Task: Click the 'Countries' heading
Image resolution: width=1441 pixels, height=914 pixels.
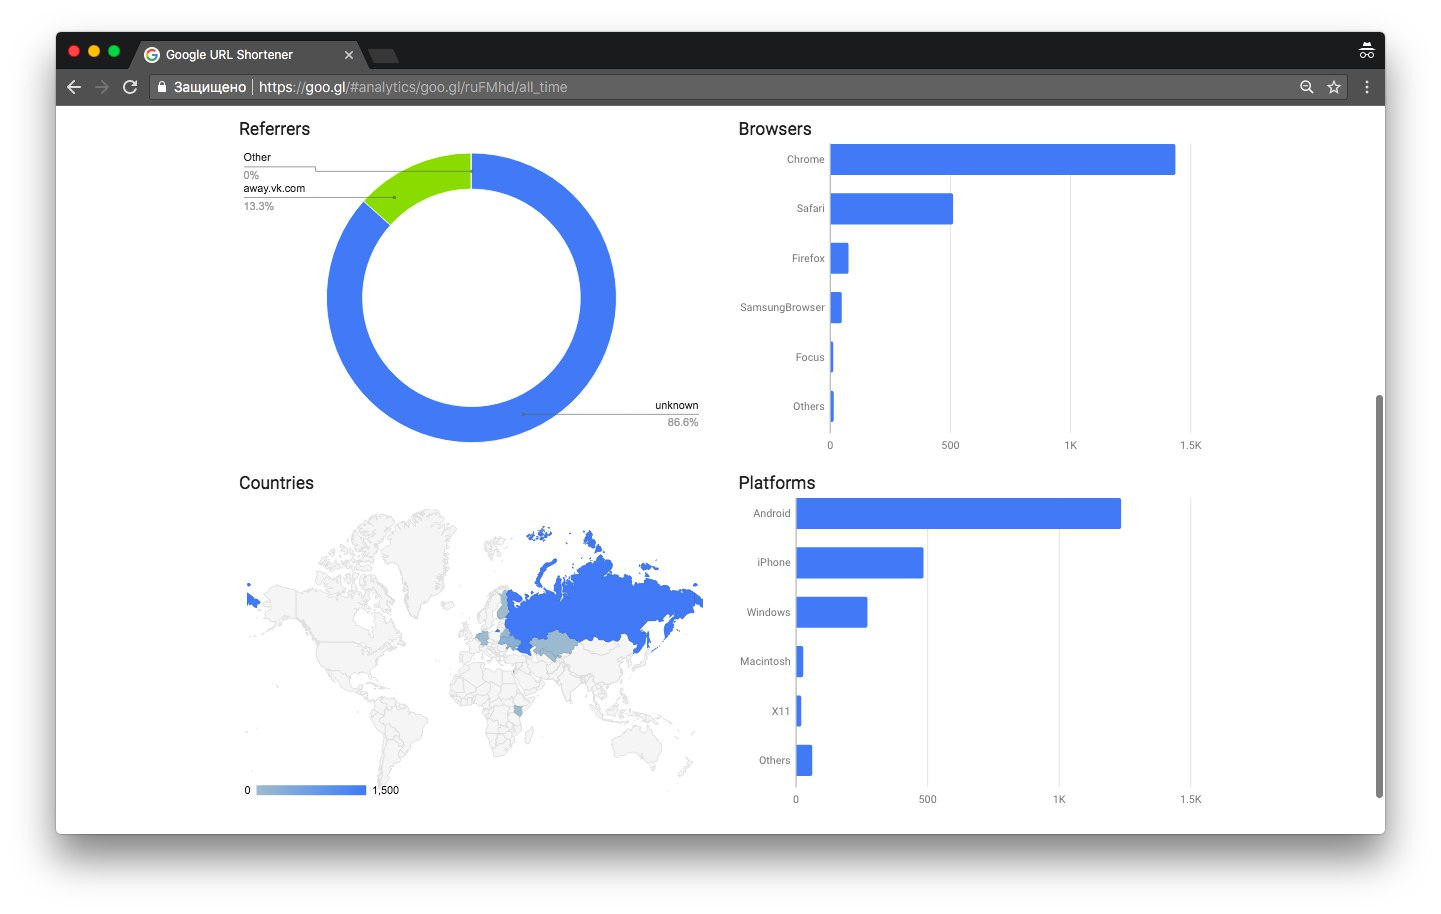Action: pos(276,483)
